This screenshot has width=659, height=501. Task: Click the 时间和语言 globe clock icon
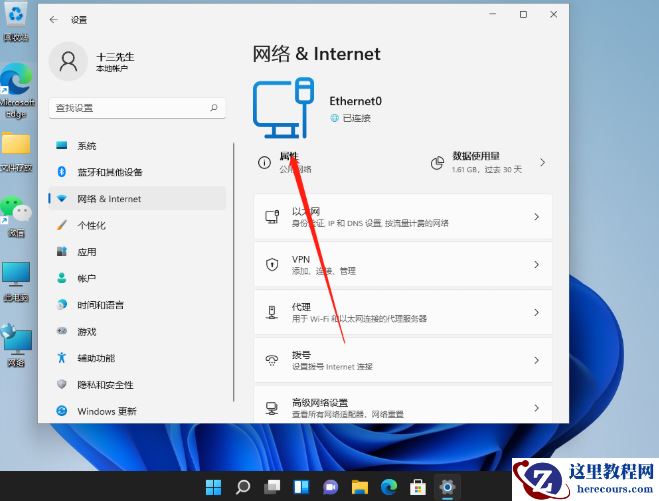[62, 304]
